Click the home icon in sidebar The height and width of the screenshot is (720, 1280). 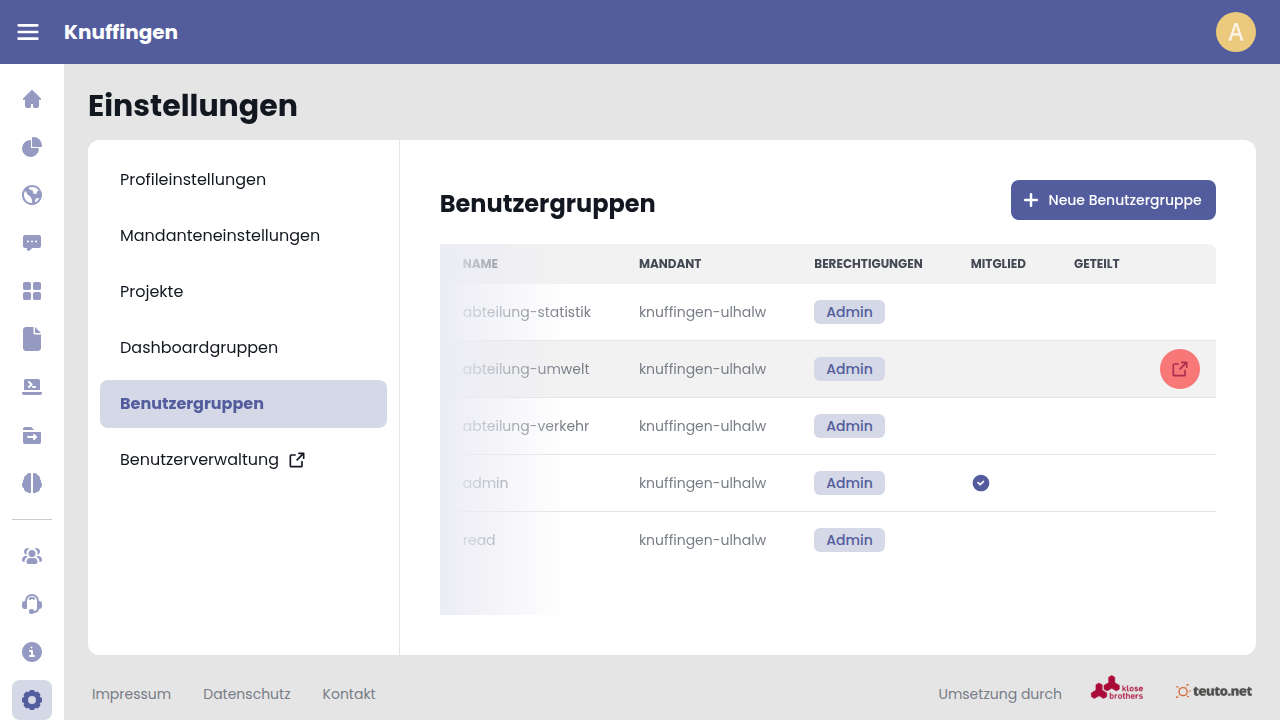(32, 99)
